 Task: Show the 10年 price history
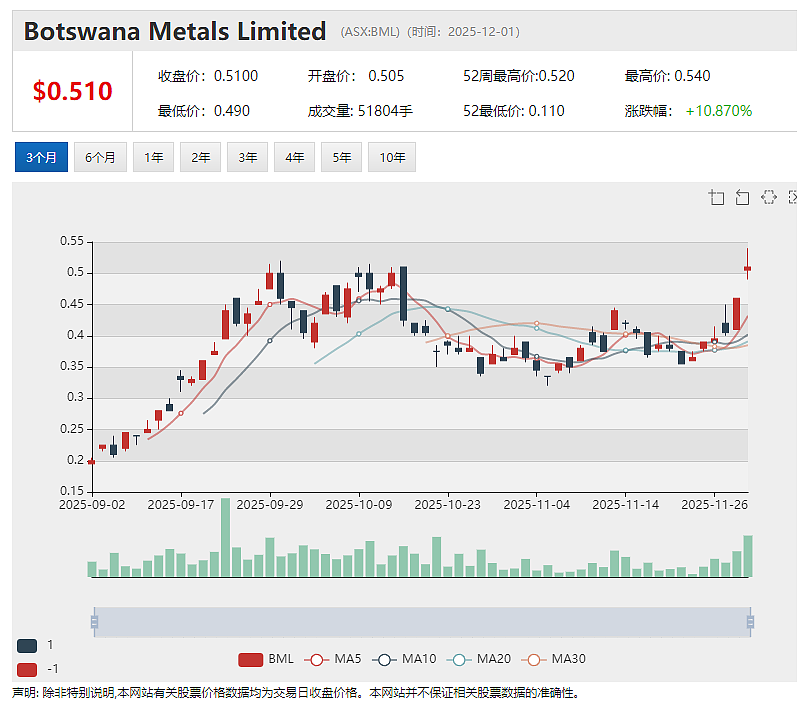pyautogui.click(x=392, y=157)
